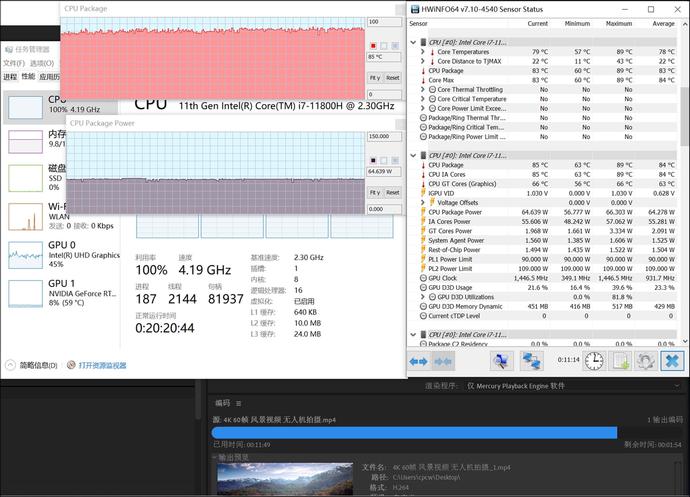The width and height of the screenshot is (690, 497).
Task: Select disk SSD entry in Task Manager
Action: 33,177
